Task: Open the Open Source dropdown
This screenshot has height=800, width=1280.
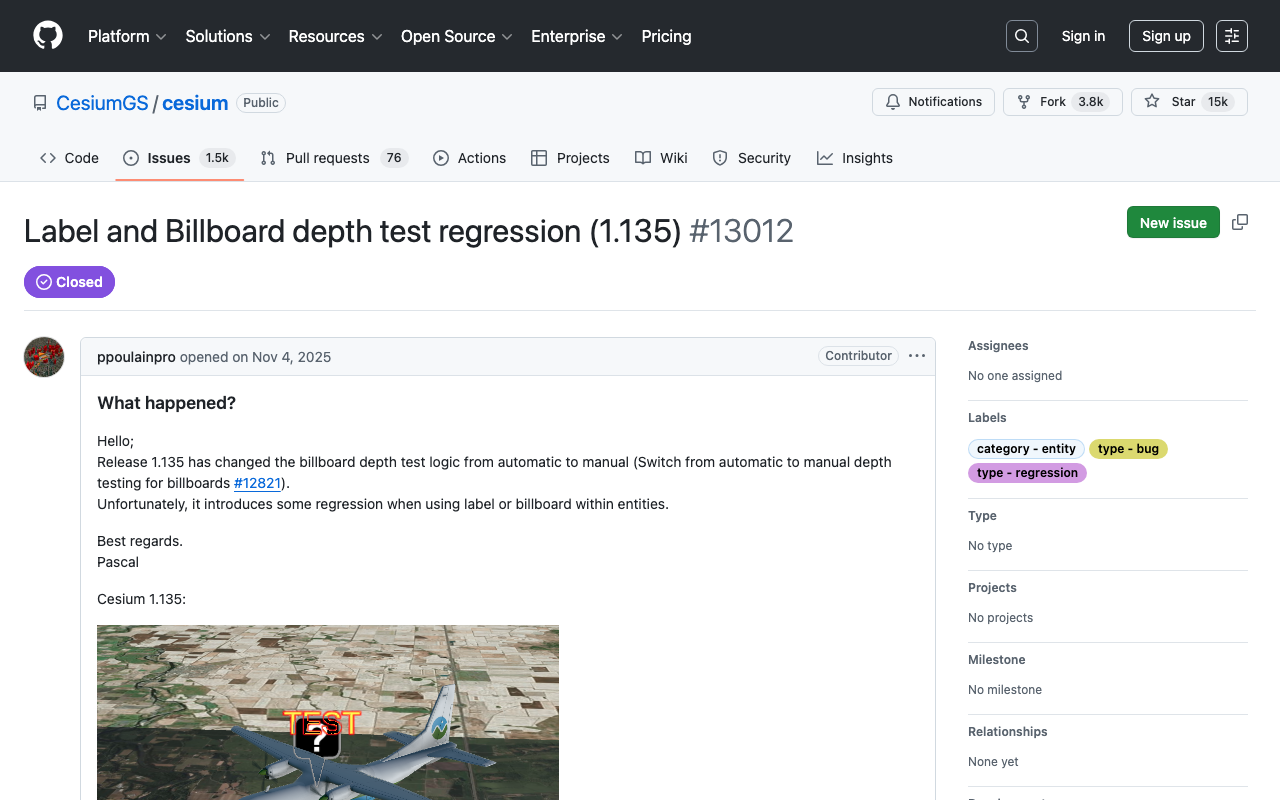Action: (x=456, y=36)
